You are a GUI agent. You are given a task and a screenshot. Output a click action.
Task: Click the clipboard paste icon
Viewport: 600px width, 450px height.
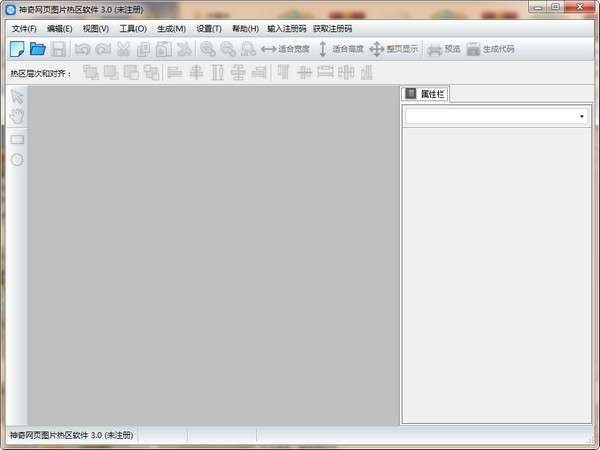[164, 49]
